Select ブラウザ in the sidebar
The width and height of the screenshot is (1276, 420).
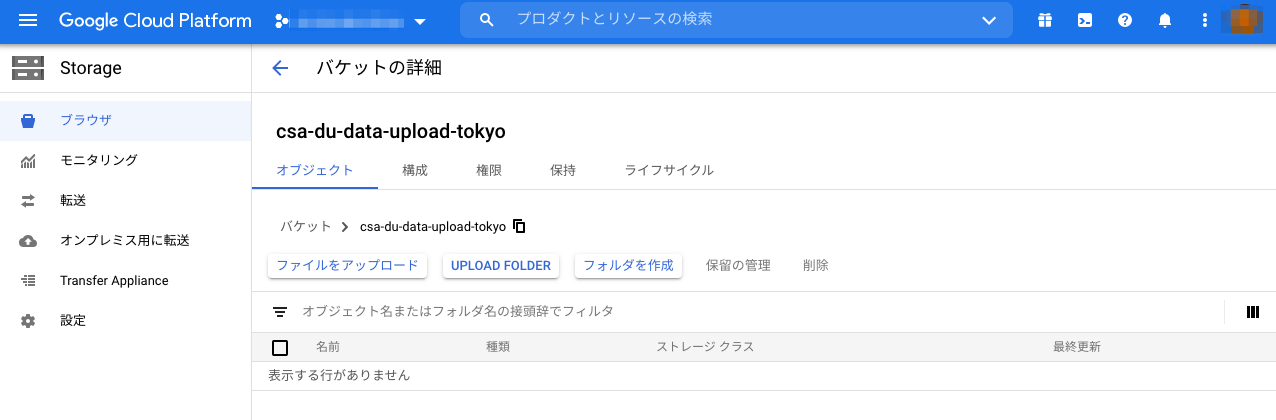125,120
